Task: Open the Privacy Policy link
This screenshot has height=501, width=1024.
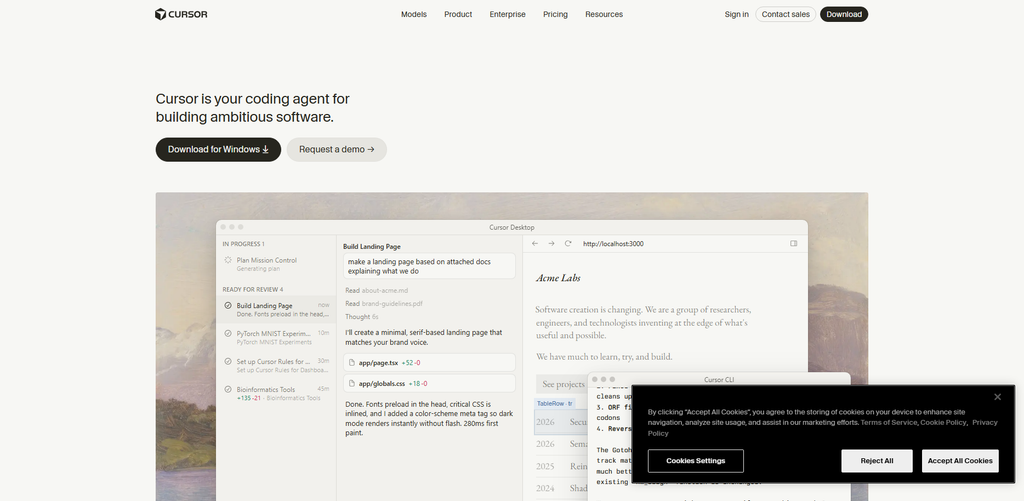Action: point(985,423)
